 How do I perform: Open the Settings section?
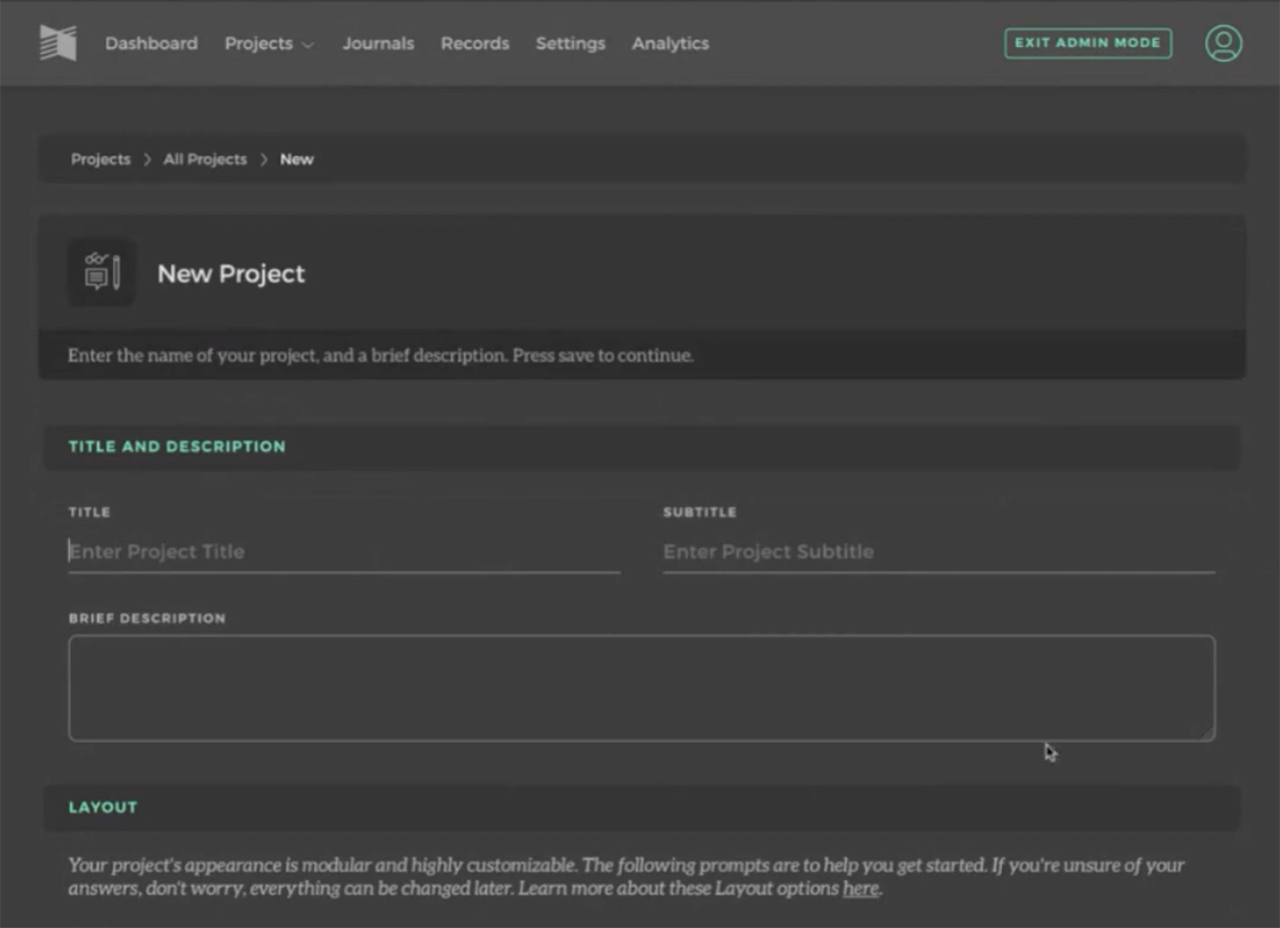[x=570, y=43]
